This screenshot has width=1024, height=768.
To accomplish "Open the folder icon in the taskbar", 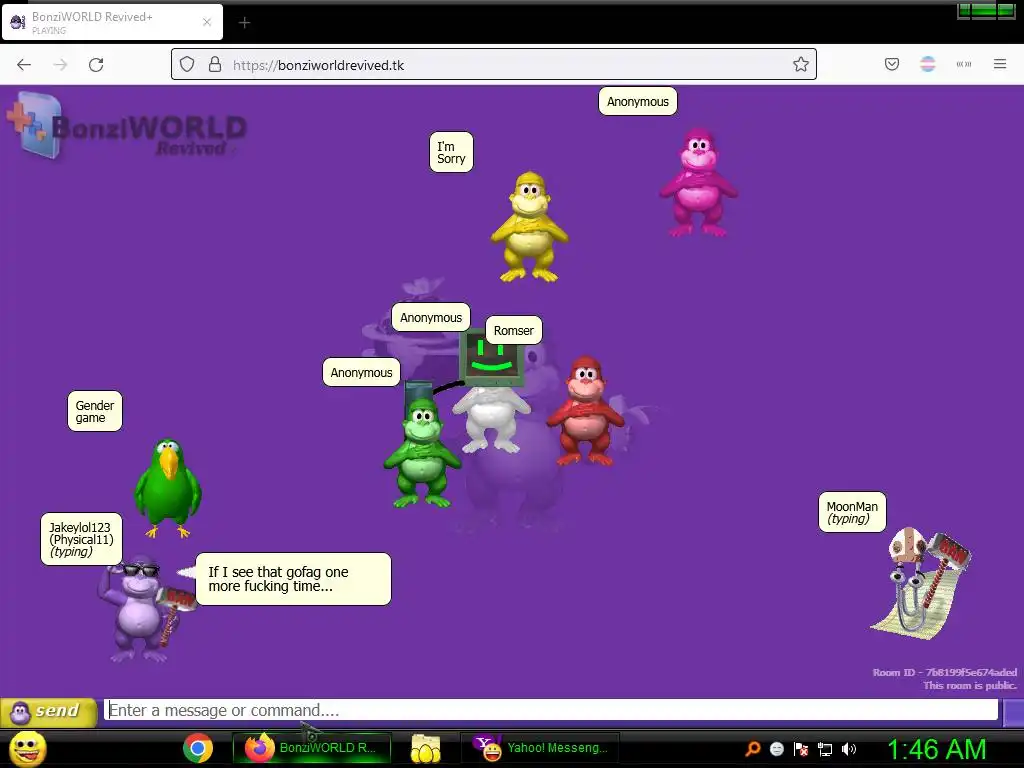I will coord(425,748).
